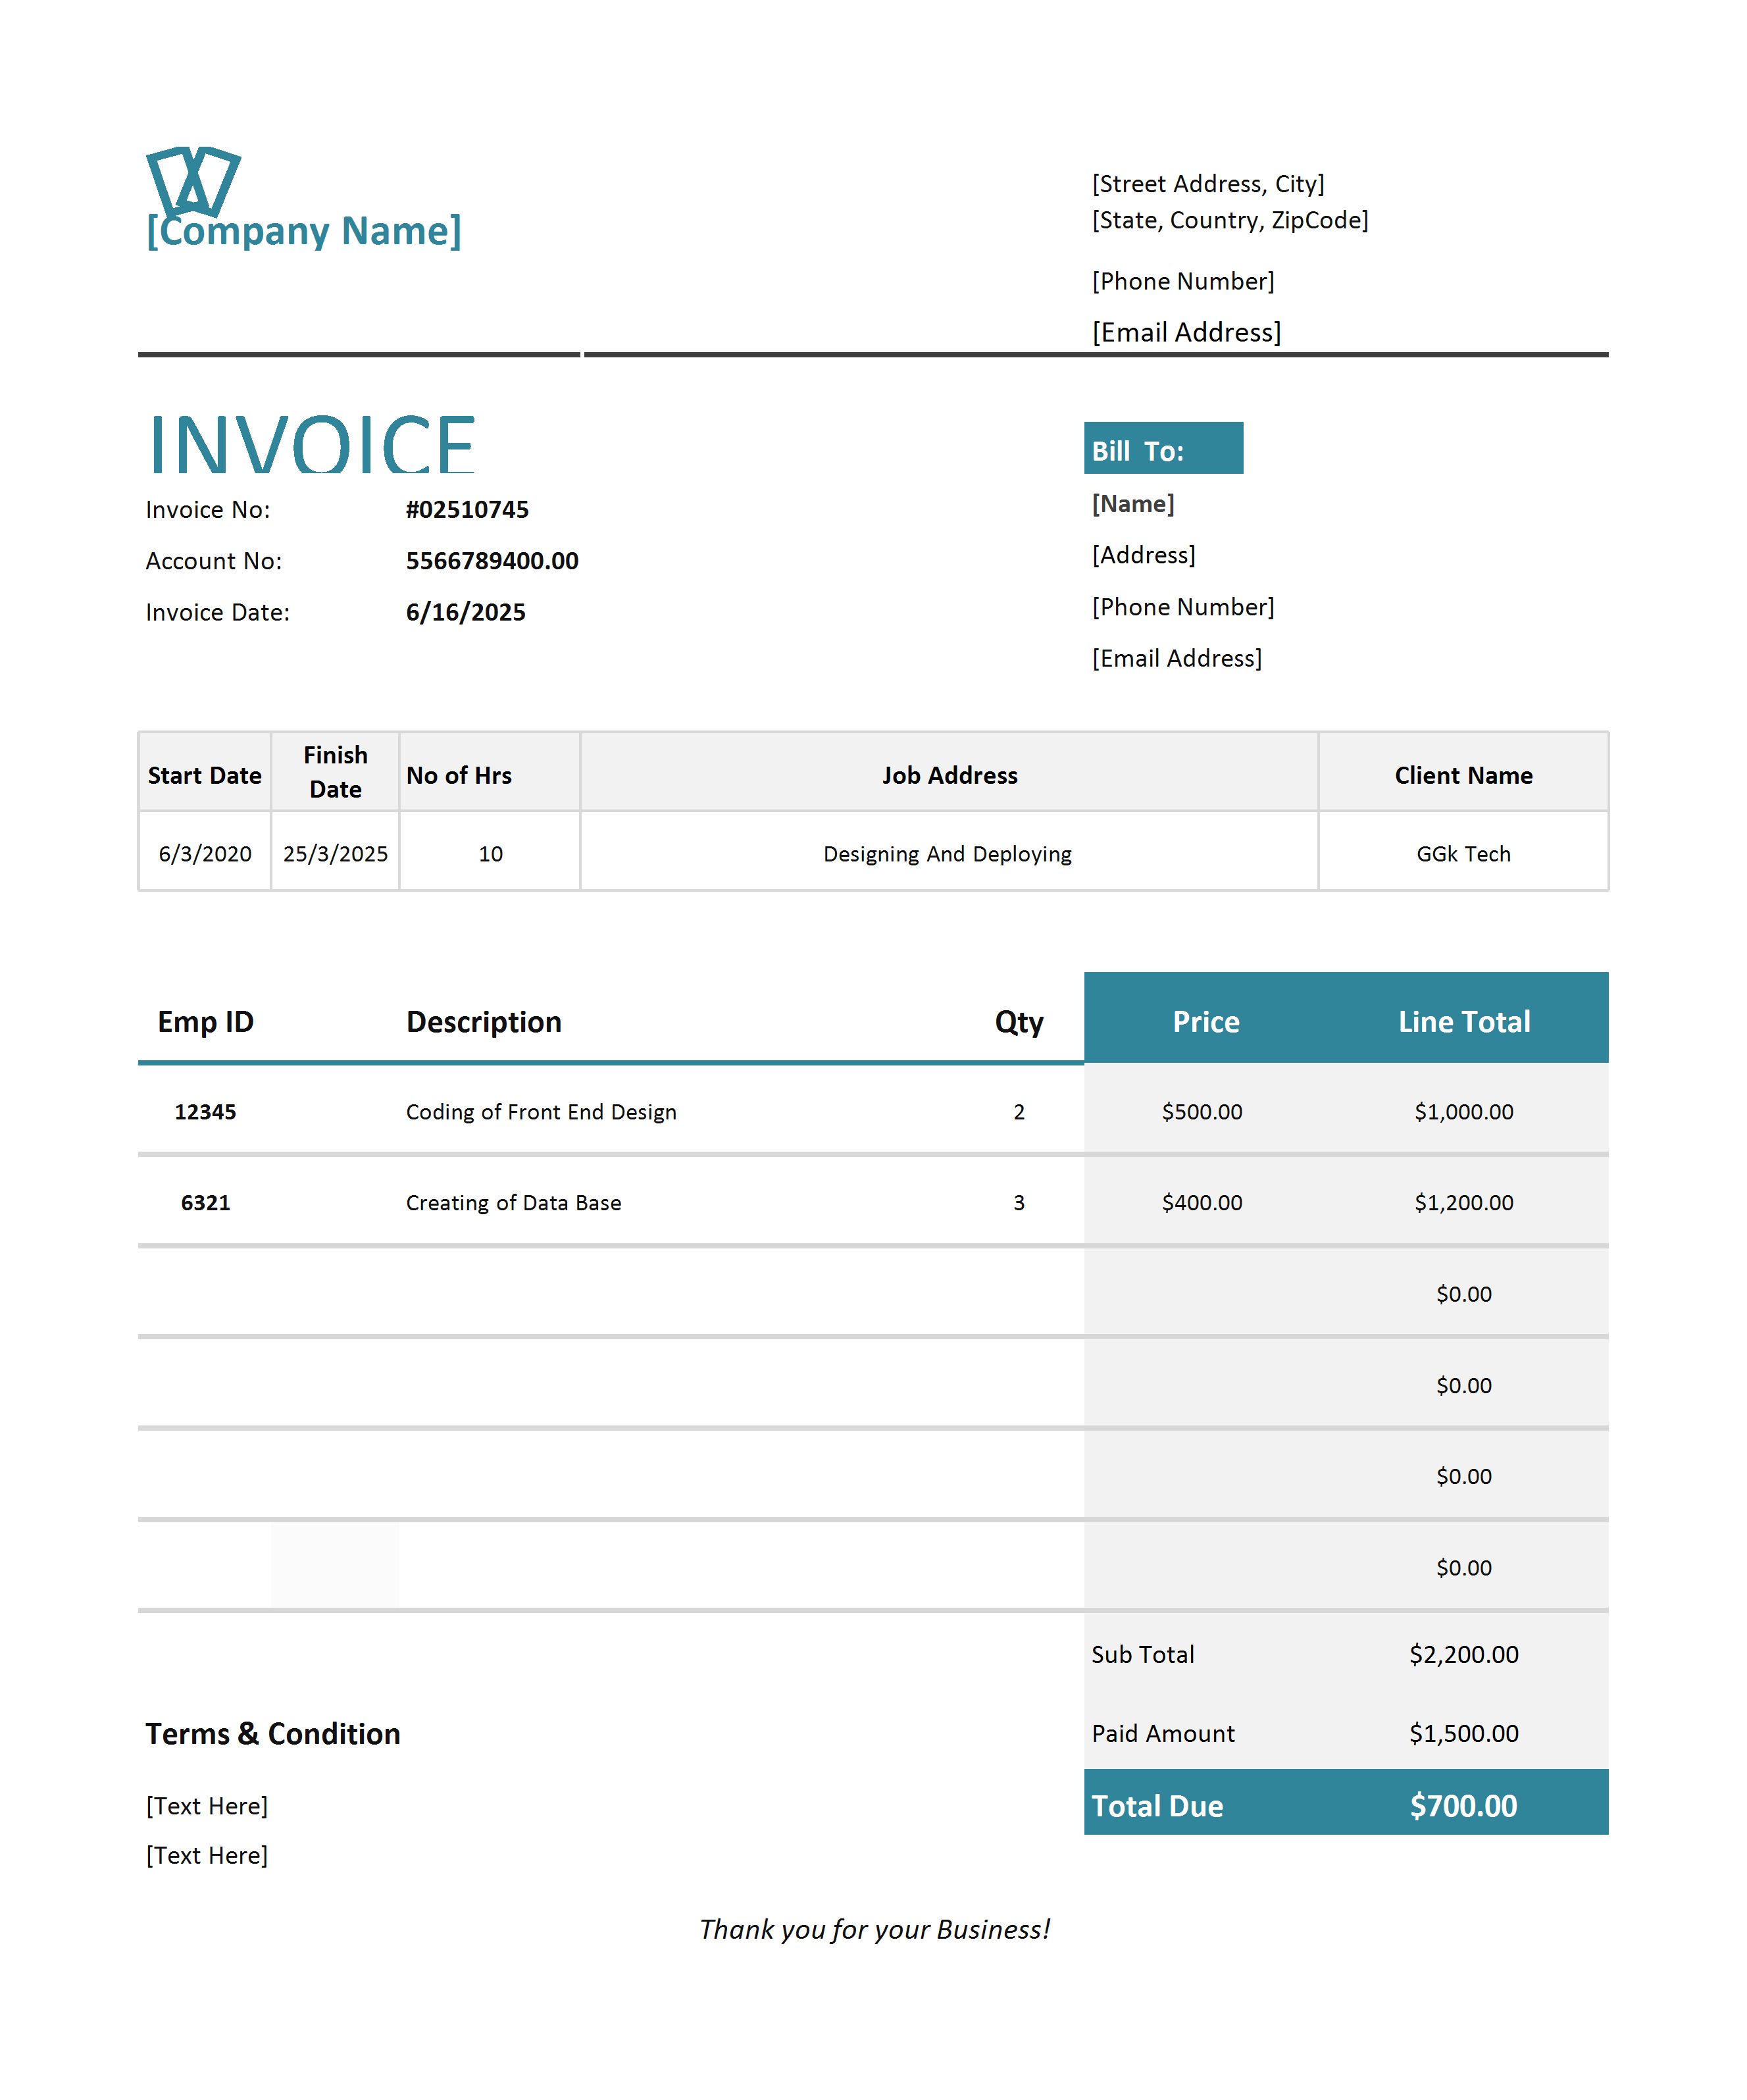The height and width of the screenshot is (2100, 1747).
Task: Select Coding of Front End Design description
Action: click(x=541, y=1112)
